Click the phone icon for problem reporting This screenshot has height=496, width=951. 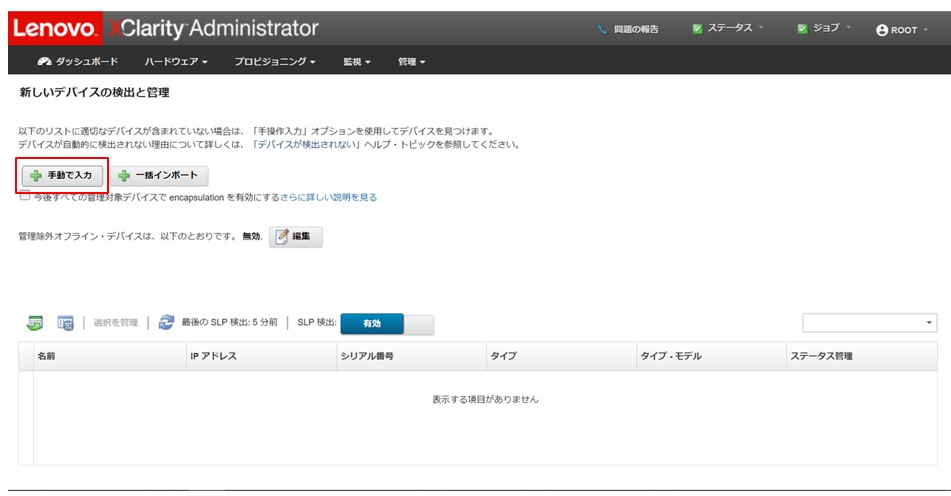602,29
